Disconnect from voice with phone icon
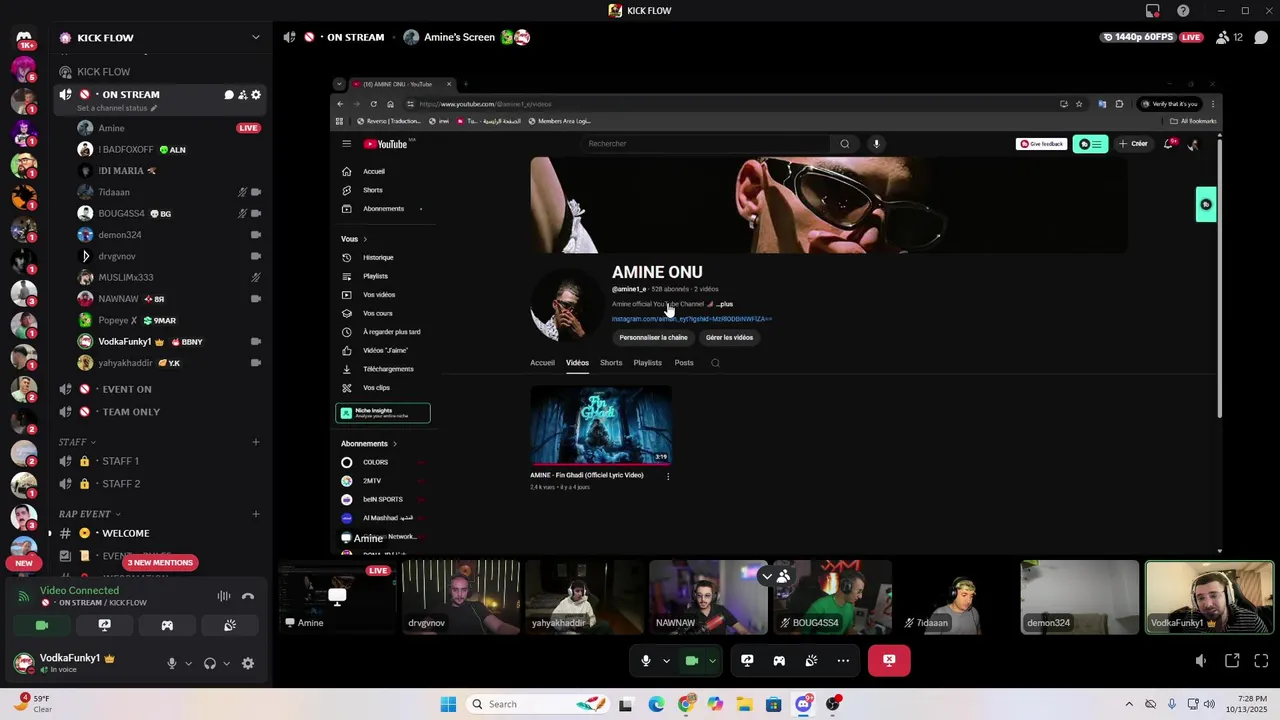1280x720 pixels. coord(248,596)
